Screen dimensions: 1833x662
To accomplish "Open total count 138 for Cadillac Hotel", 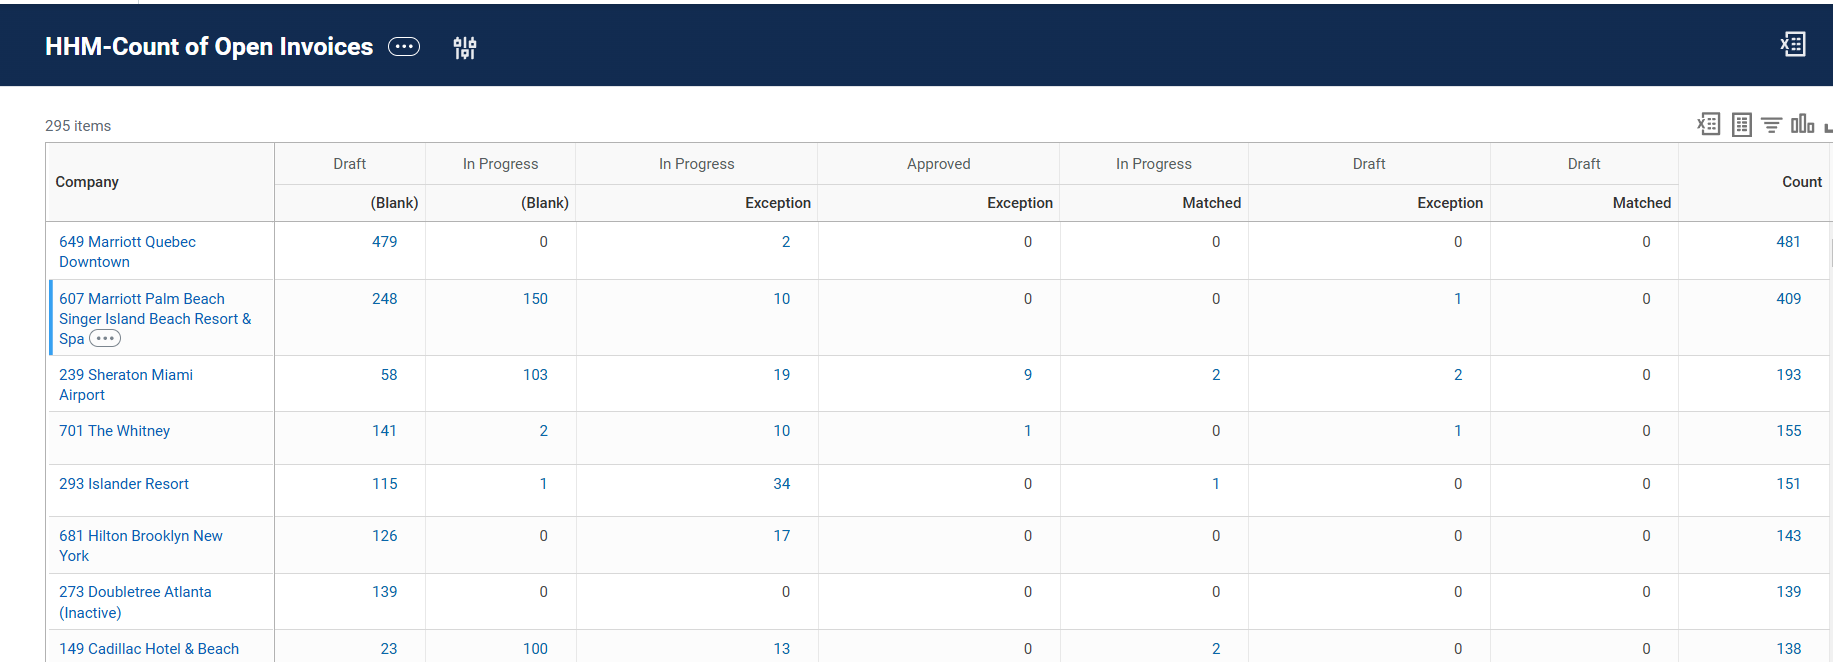I will pos(1789,649).
